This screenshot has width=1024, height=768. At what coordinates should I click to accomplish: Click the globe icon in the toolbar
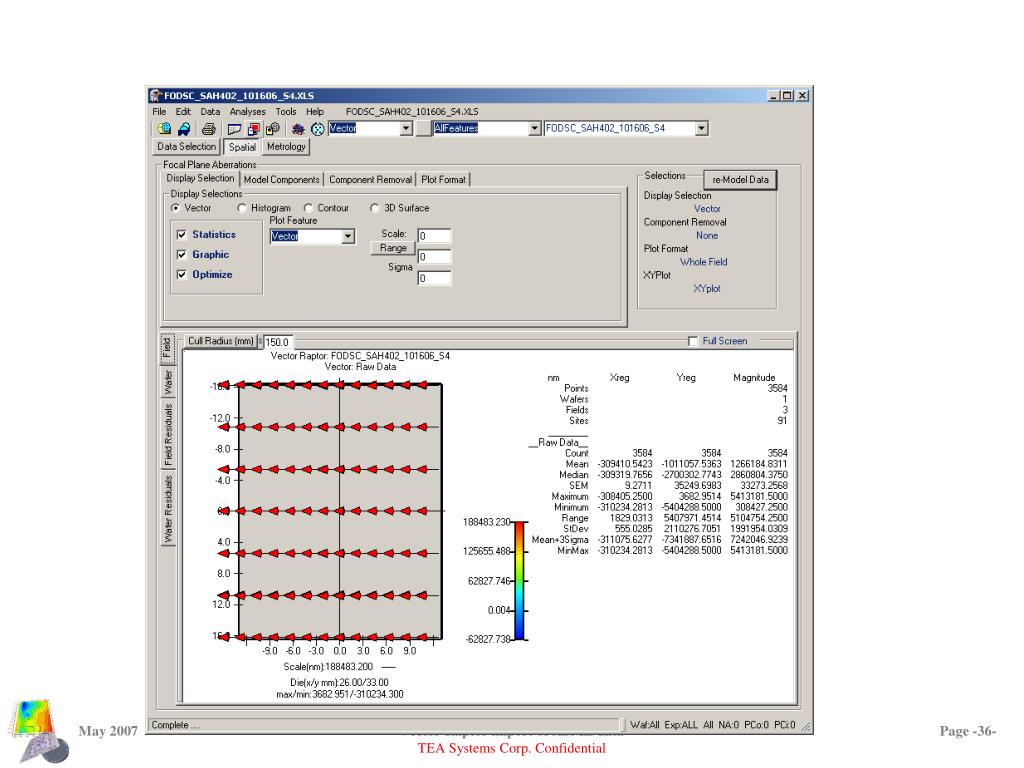tap(164, 129)
